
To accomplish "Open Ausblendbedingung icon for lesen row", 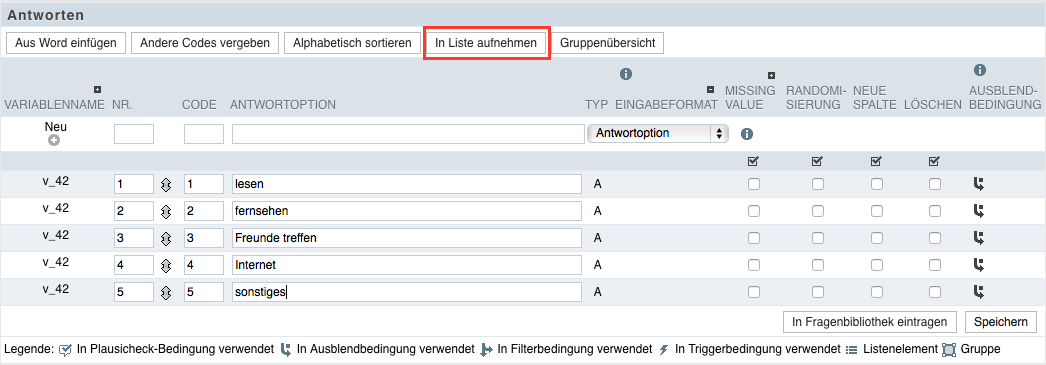I will pyautogui.click(x=979, y=185).
